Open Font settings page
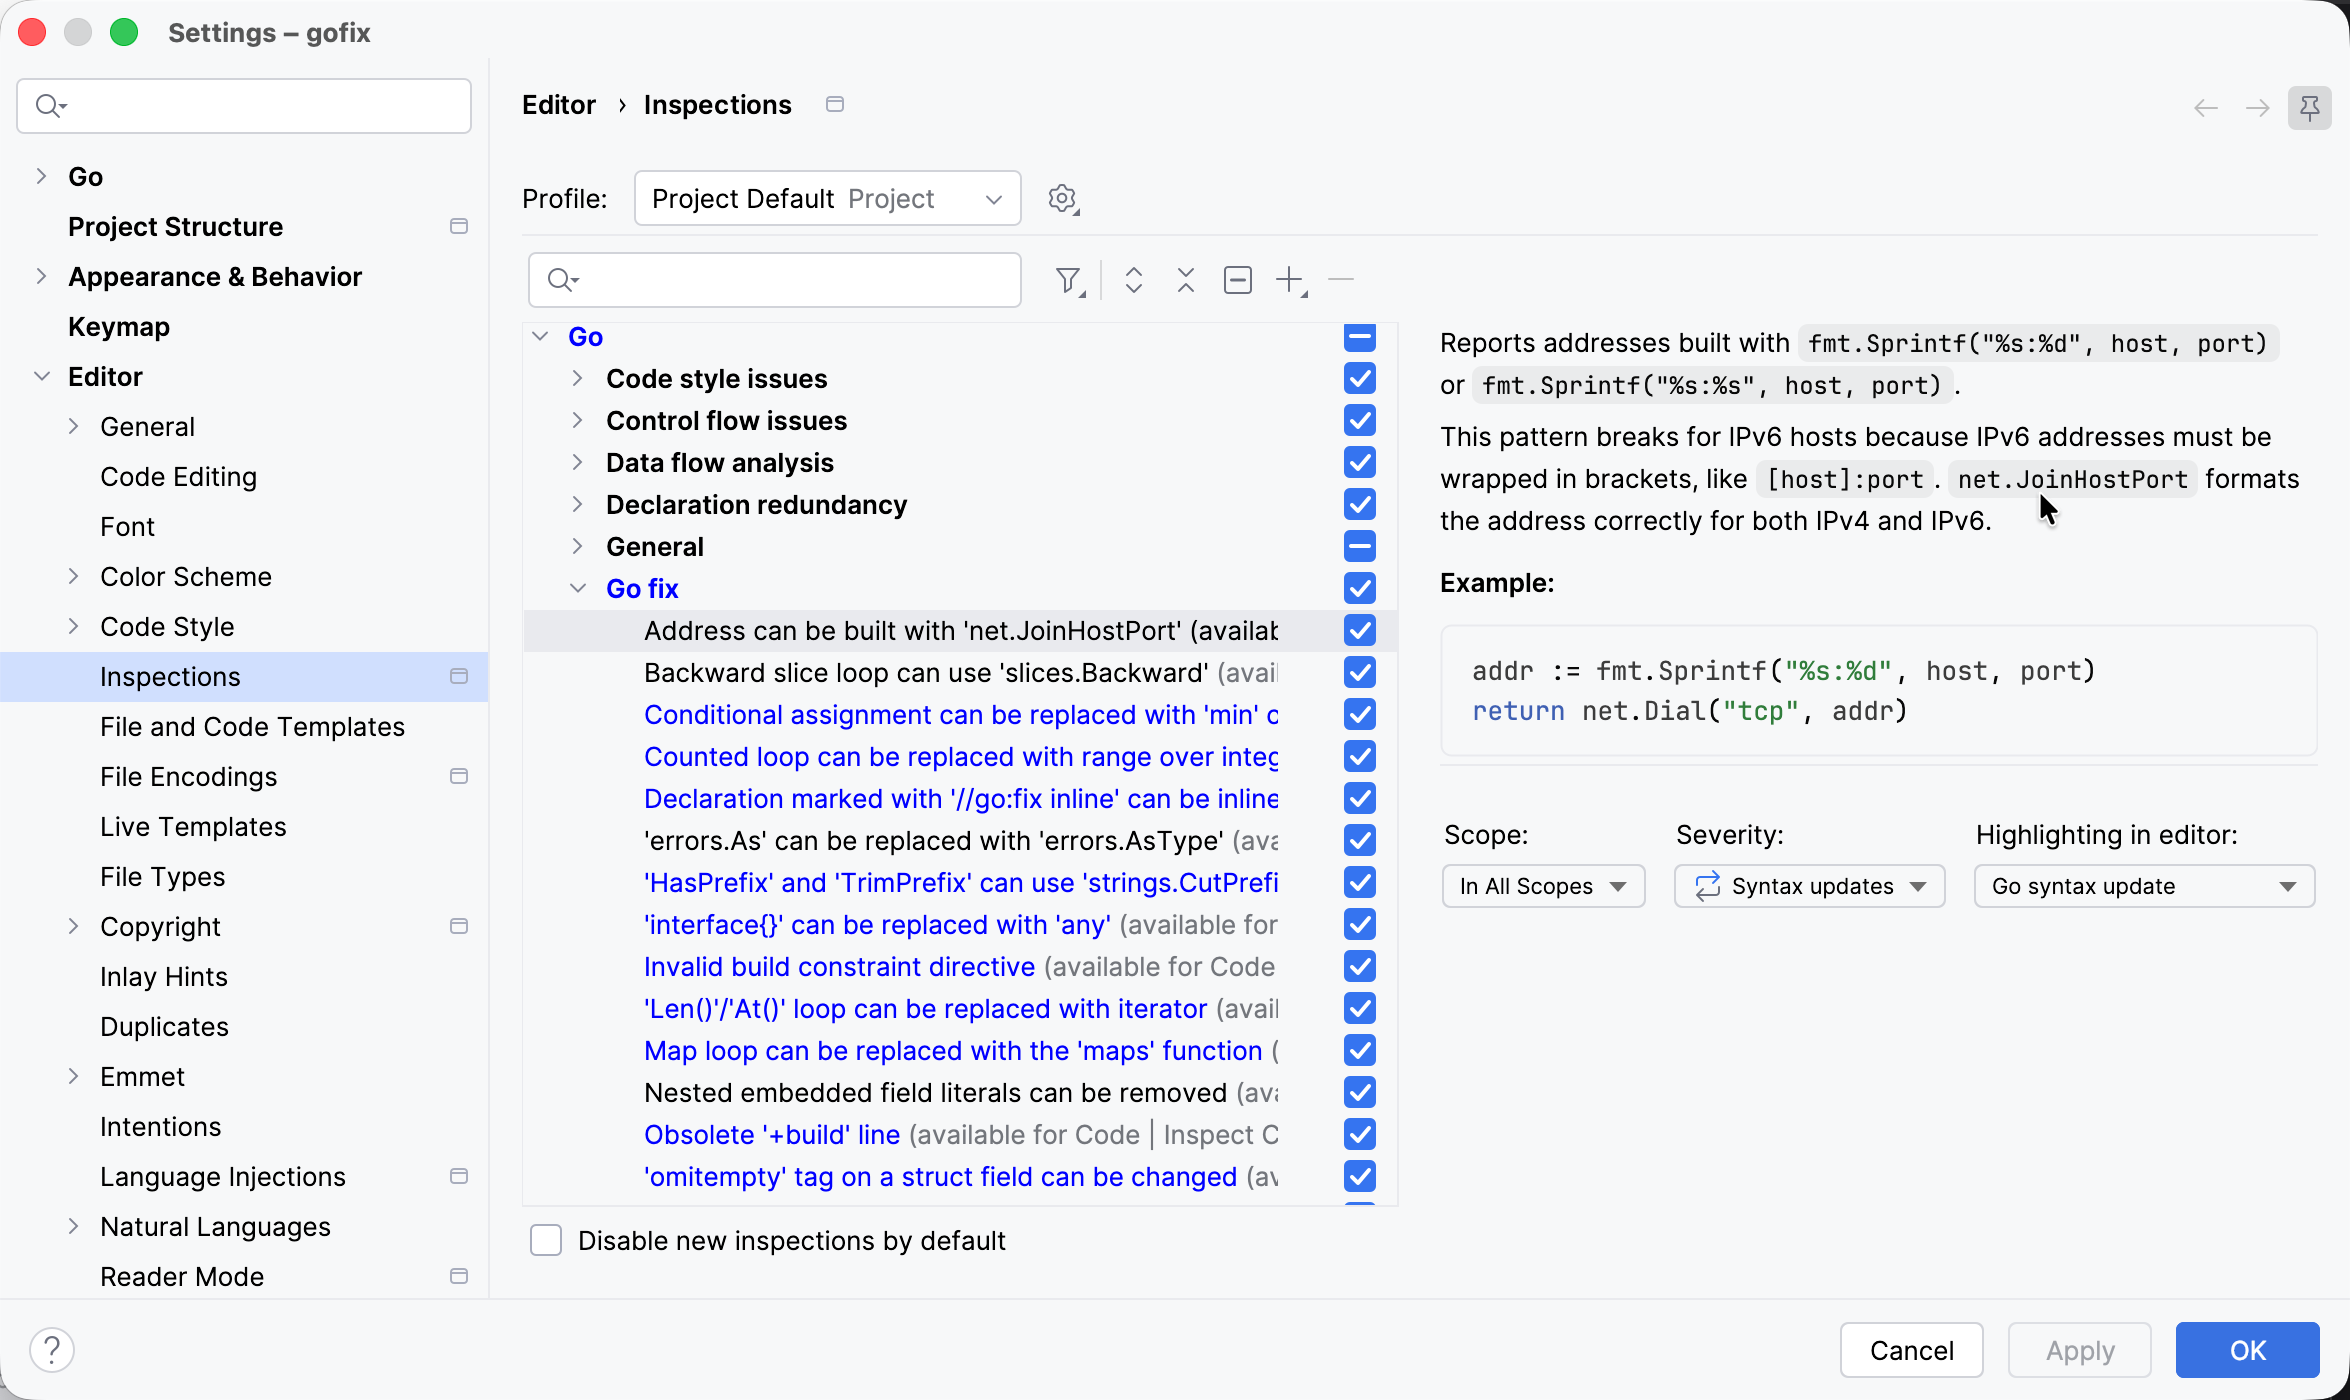 [x=127, y=526]
